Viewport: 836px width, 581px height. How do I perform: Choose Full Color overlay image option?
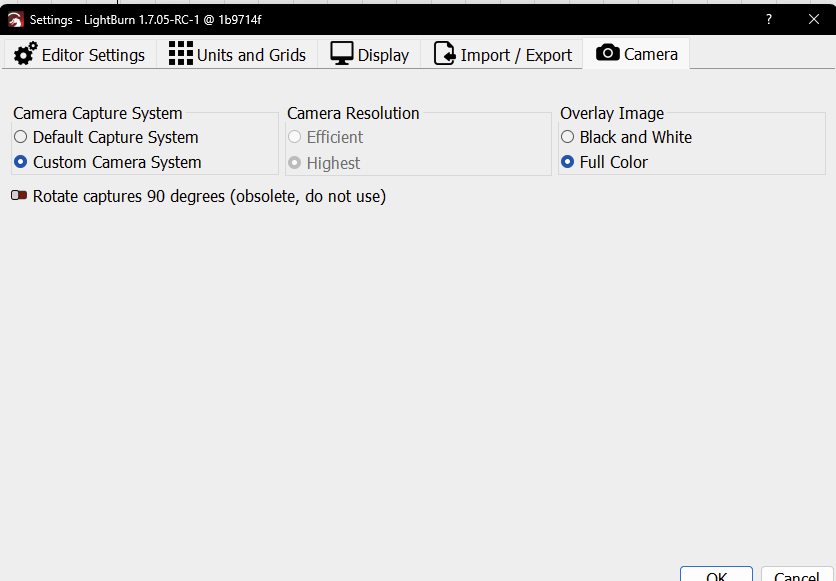pyautogui.click(x=567, y=162)
